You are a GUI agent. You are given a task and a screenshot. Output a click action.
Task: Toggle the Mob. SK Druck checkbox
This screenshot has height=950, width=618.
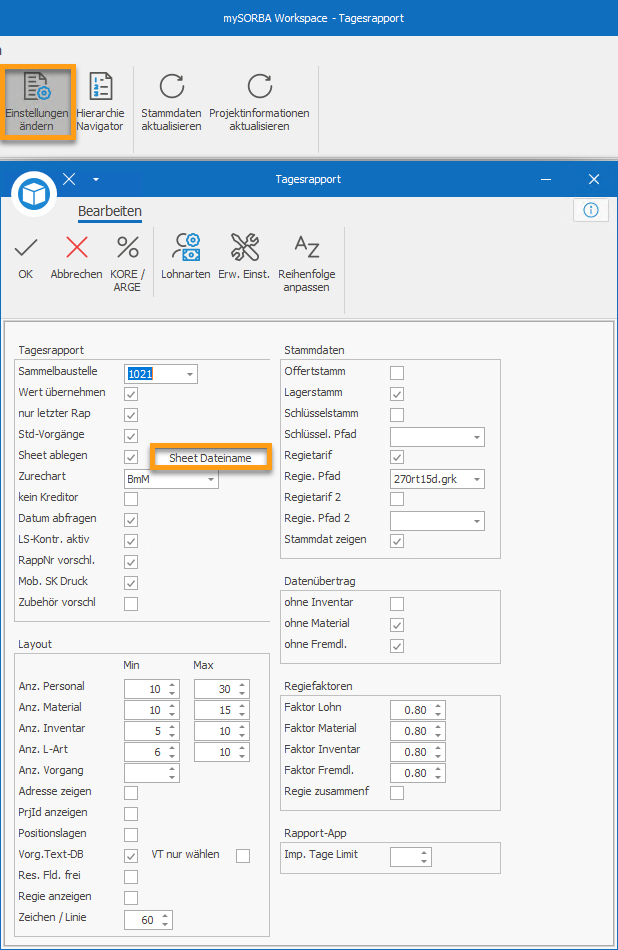131,583
